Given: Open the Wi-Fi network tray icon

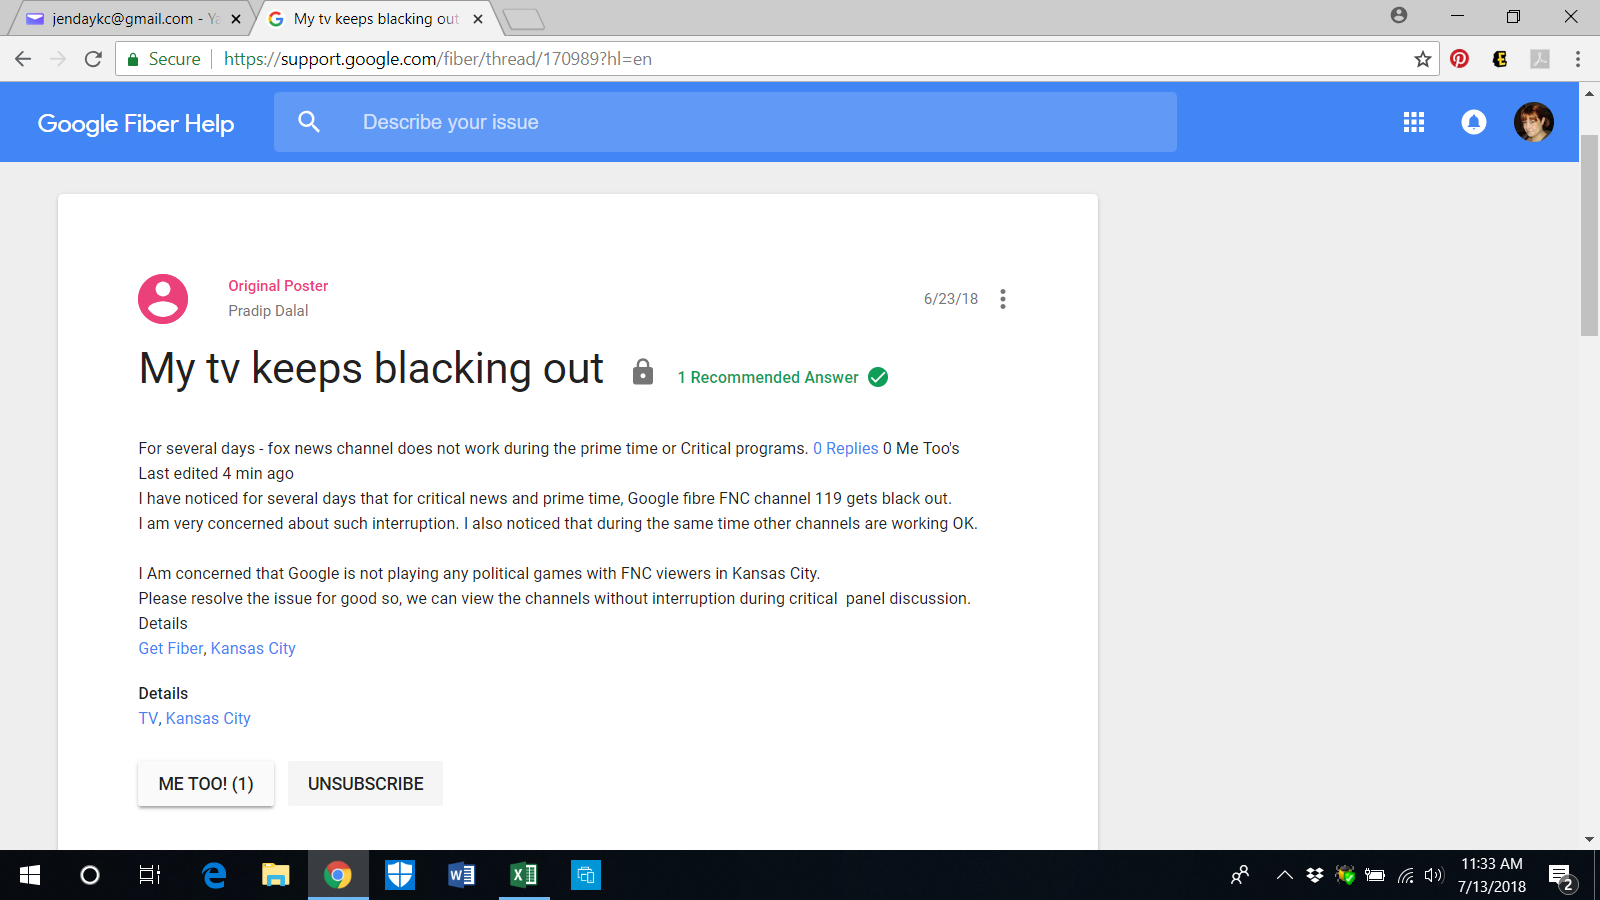Looking at the screenshot, I should tap(1405, 875).
